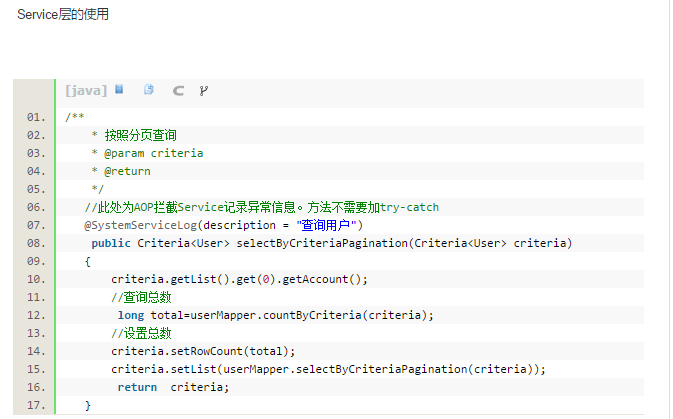Click 'userMapper.countByCriteria(criteria)' on line 12

[x=308, y=316]
